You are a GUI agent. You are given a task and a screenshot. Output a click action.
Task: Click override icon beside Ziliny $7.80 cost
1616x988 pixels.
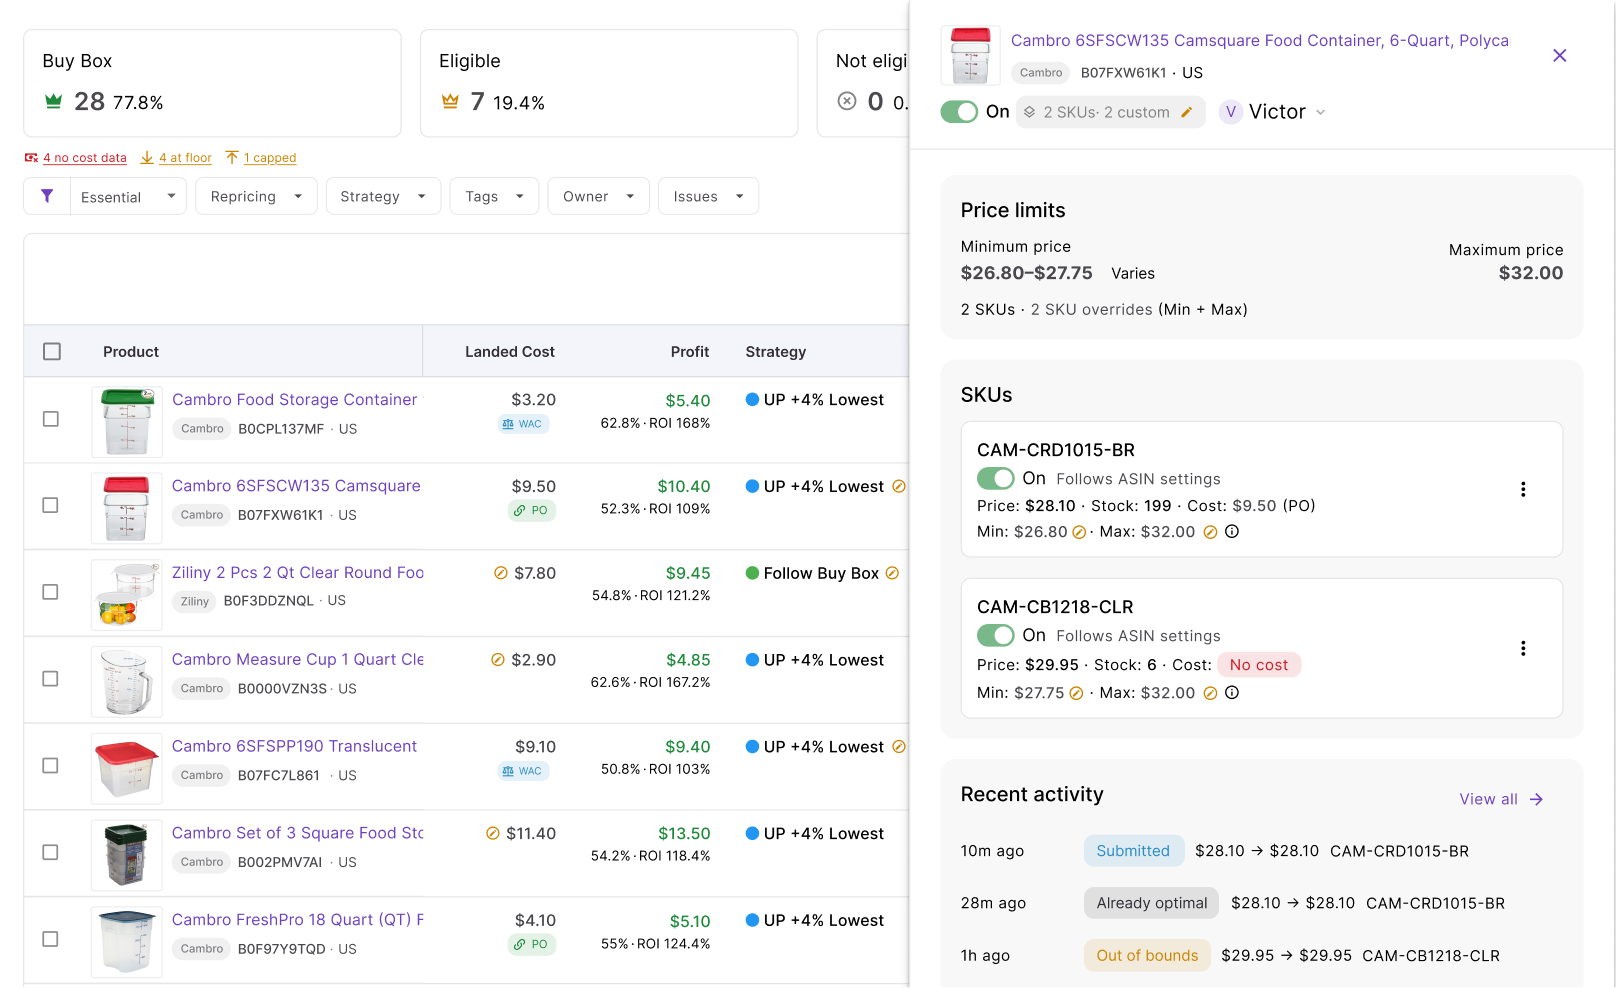point(501,573)
